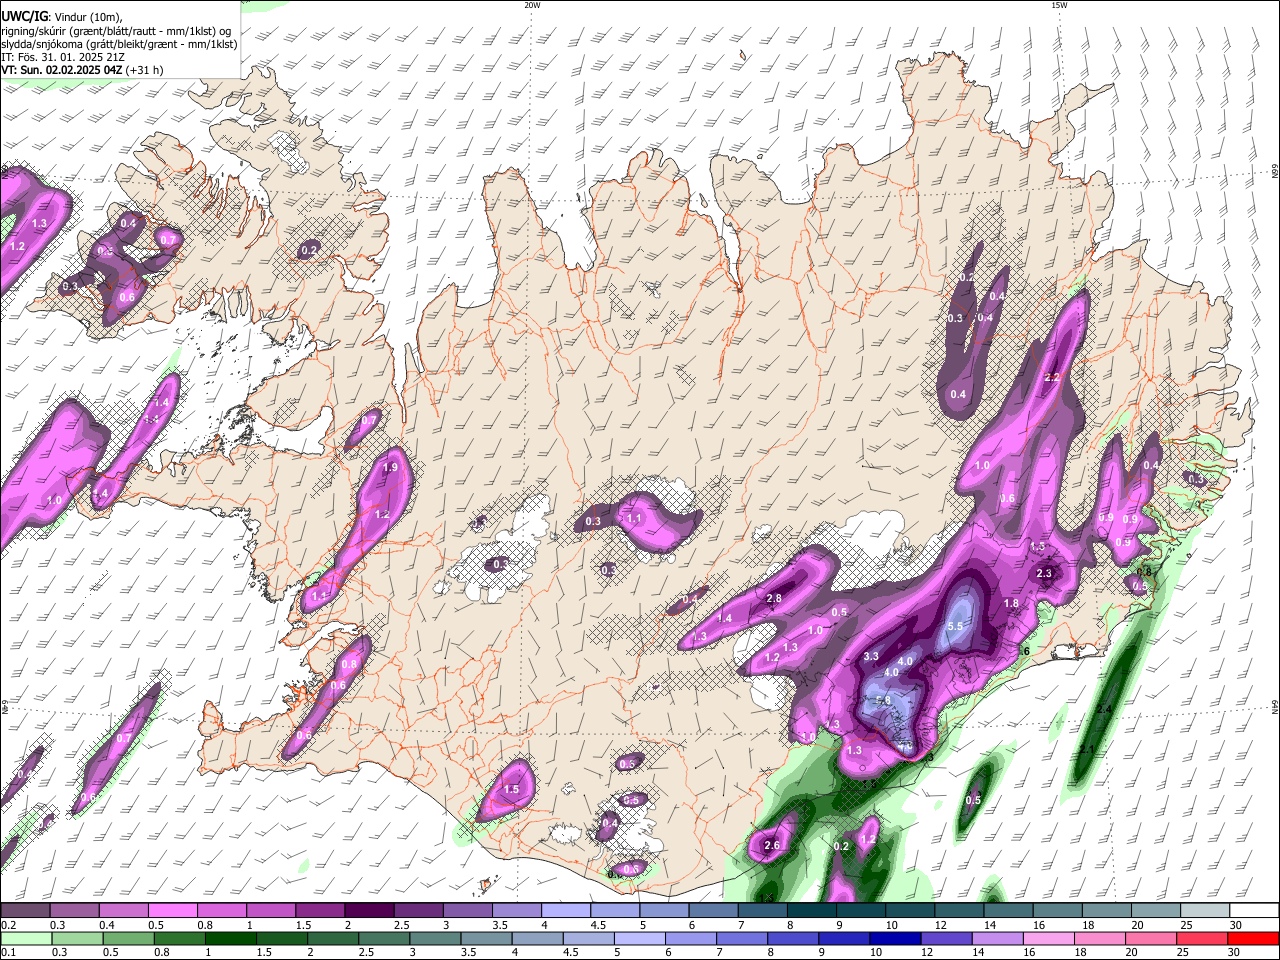
Task: Click the 2.8 snowfall value on map
Action: pyautogui.click(x=773, y=598)
